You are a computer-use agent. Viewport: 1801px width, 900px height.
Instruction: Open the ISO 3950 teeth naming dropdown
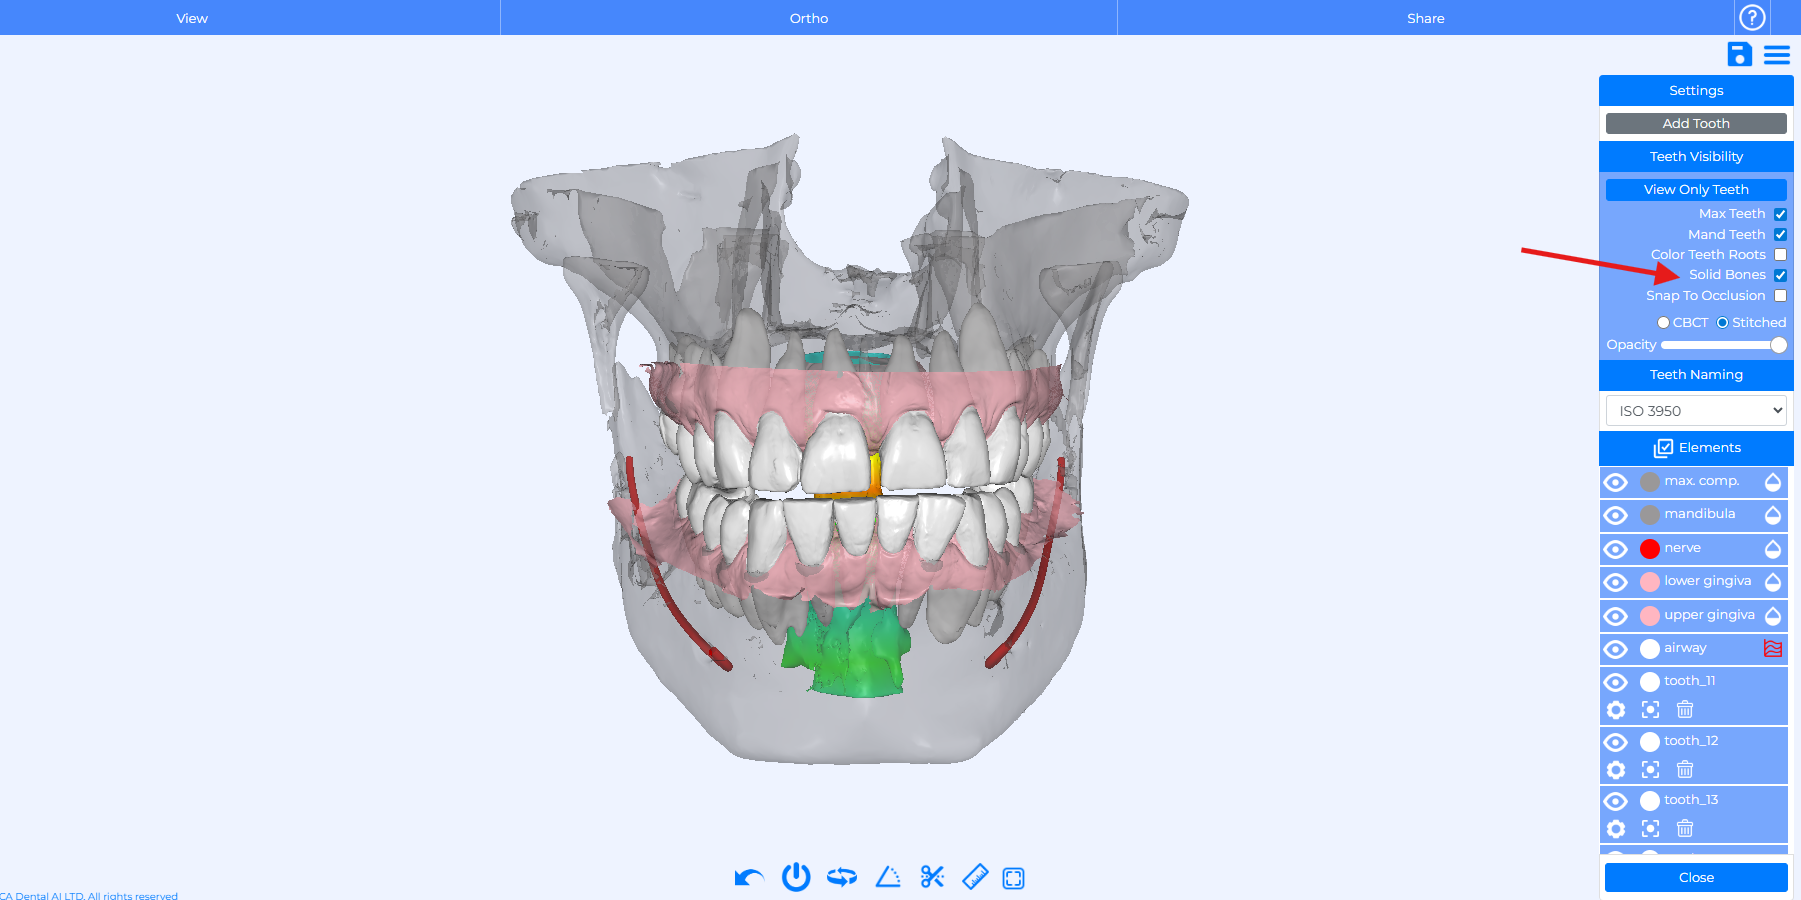click(1696, 411)
